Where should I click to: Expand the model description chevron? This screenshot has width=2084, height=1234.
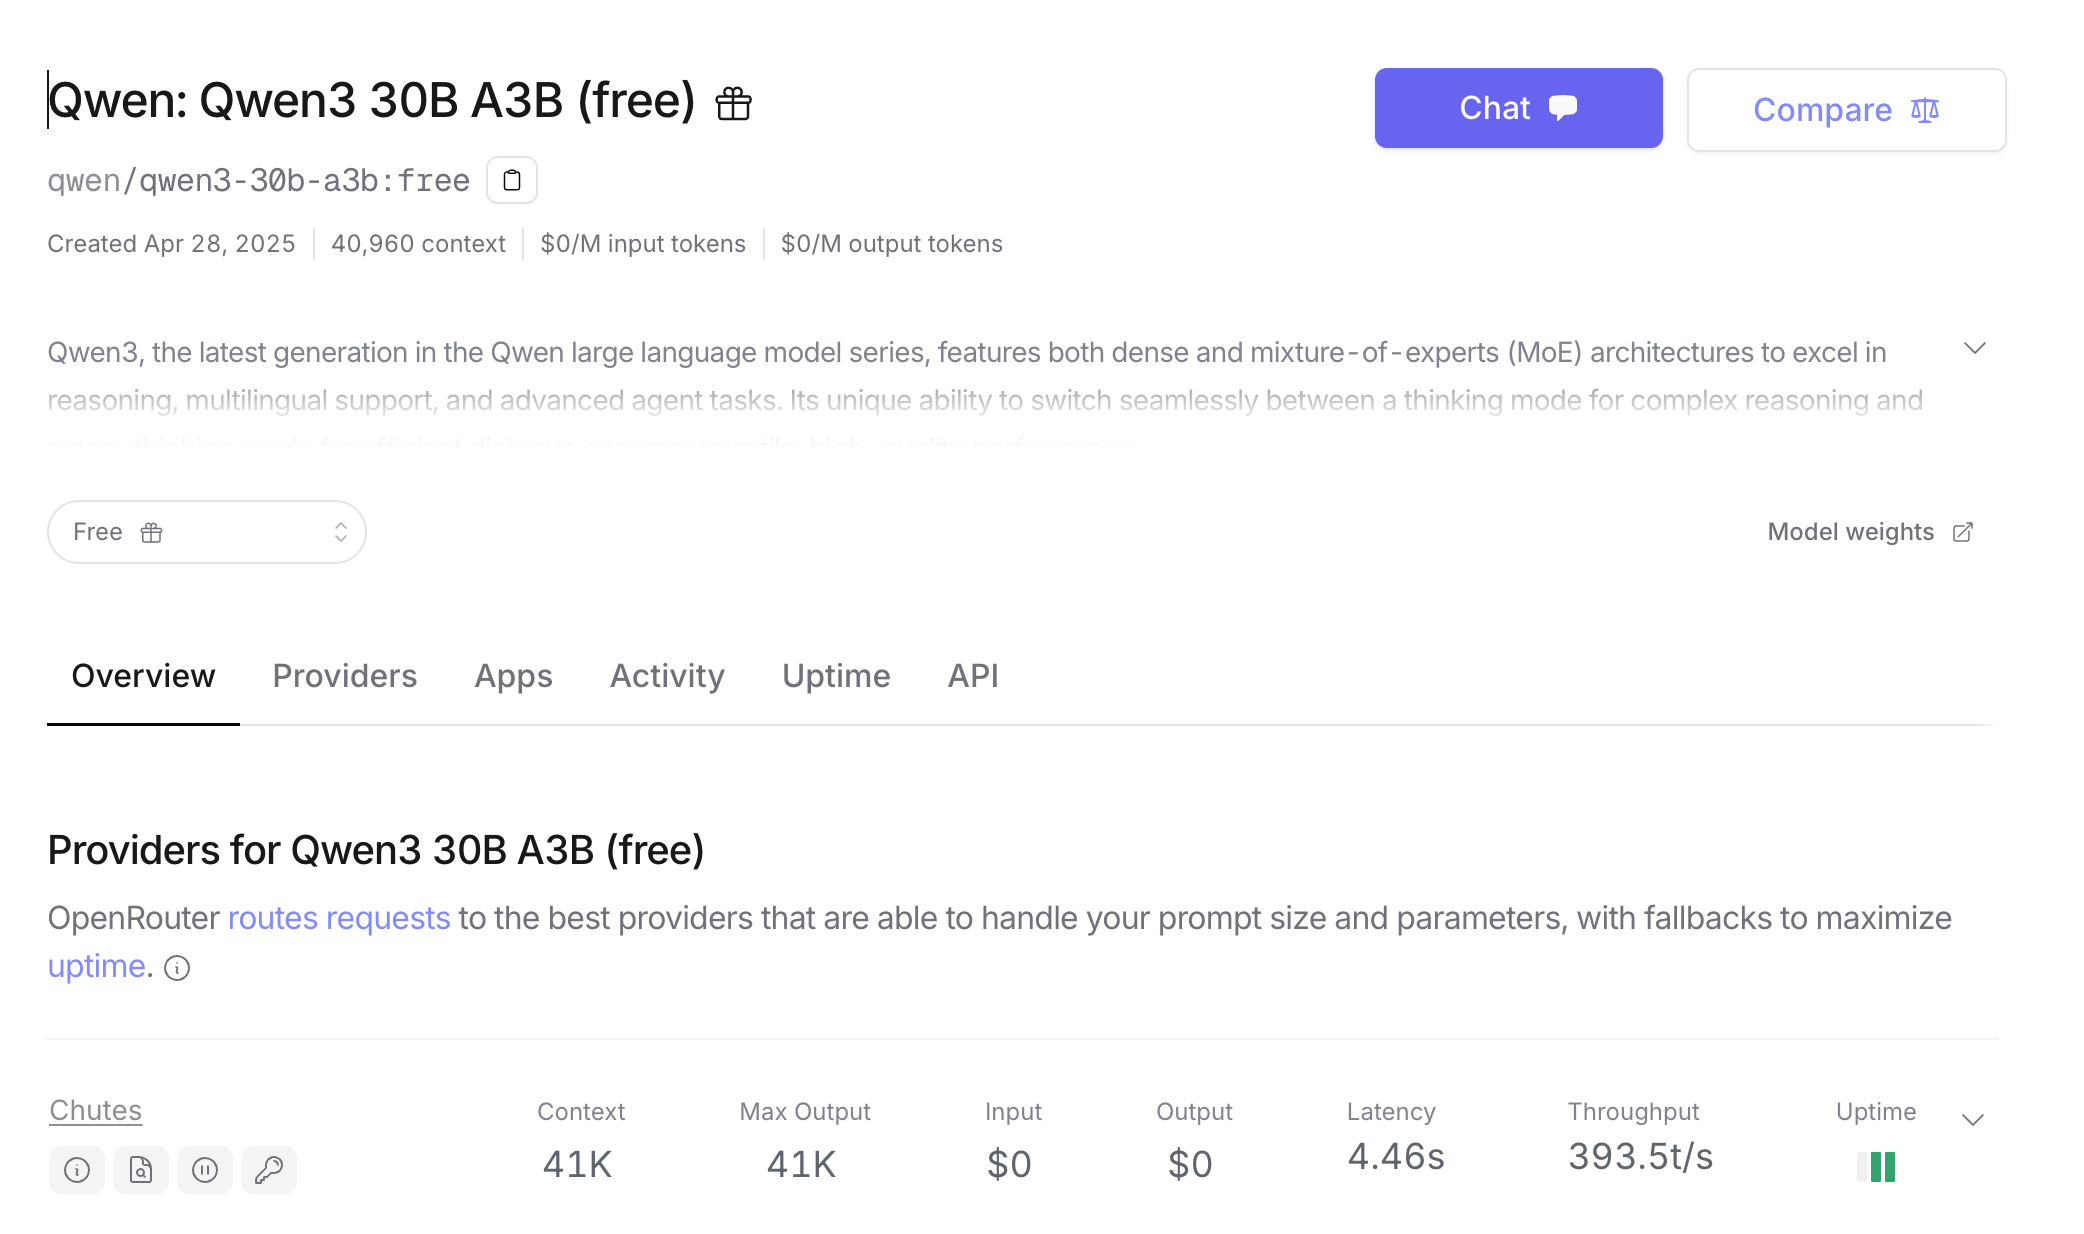pyautogui.click(x=1974, y=349)
